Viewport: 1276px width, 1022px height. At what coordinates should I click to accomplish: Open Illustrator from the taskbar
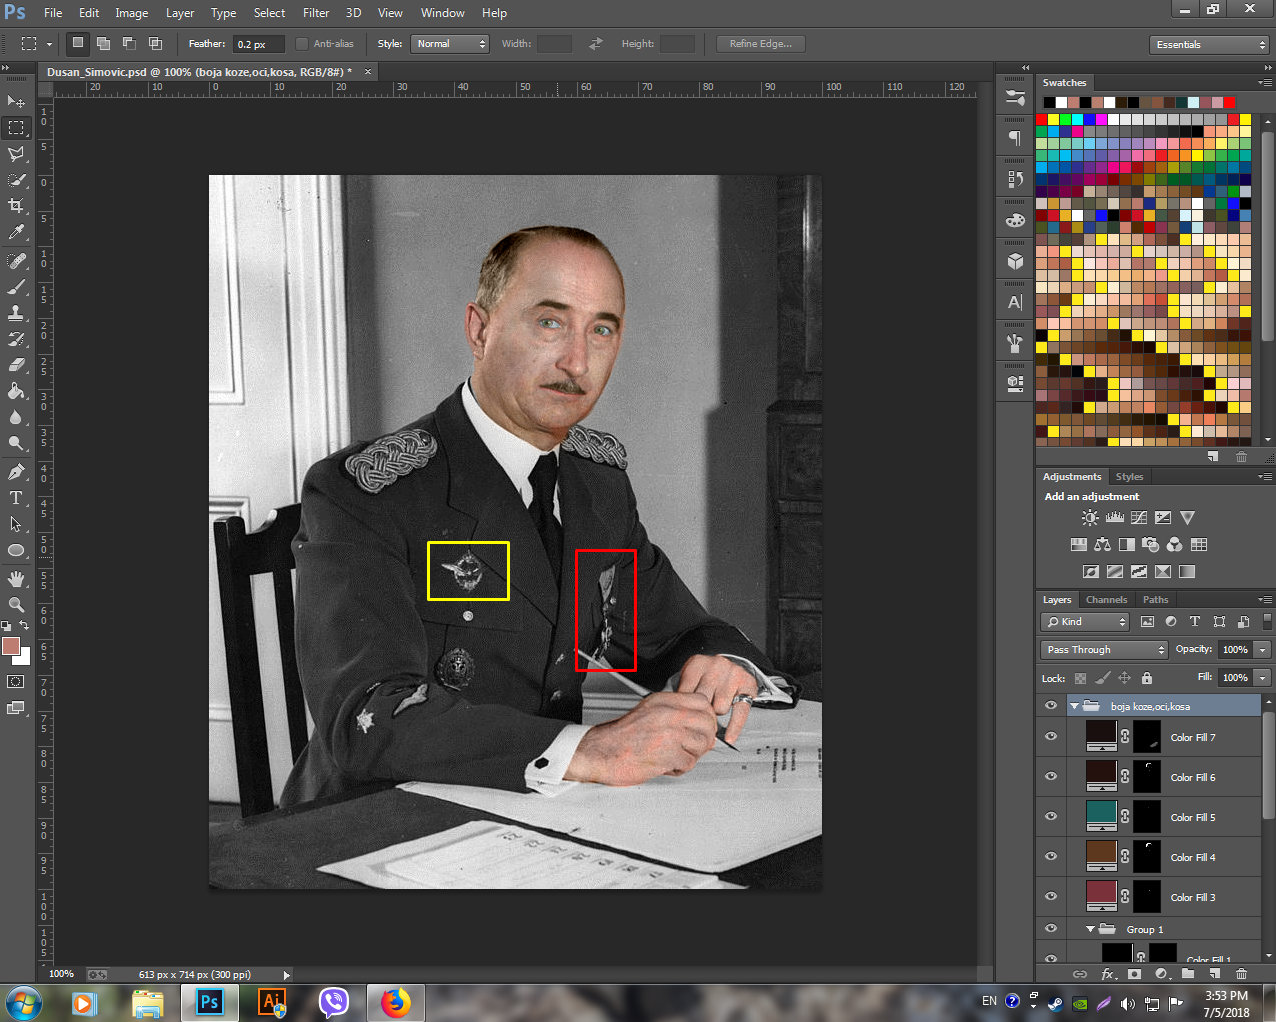click(x=272, y=1002)
